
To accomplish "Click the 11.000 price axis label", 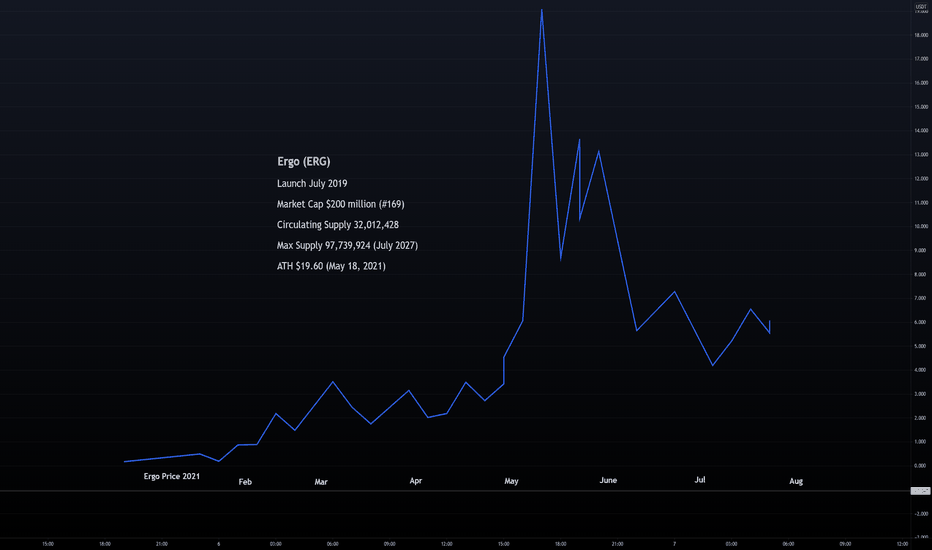I will pyautogui.click(x=921, y=203).
